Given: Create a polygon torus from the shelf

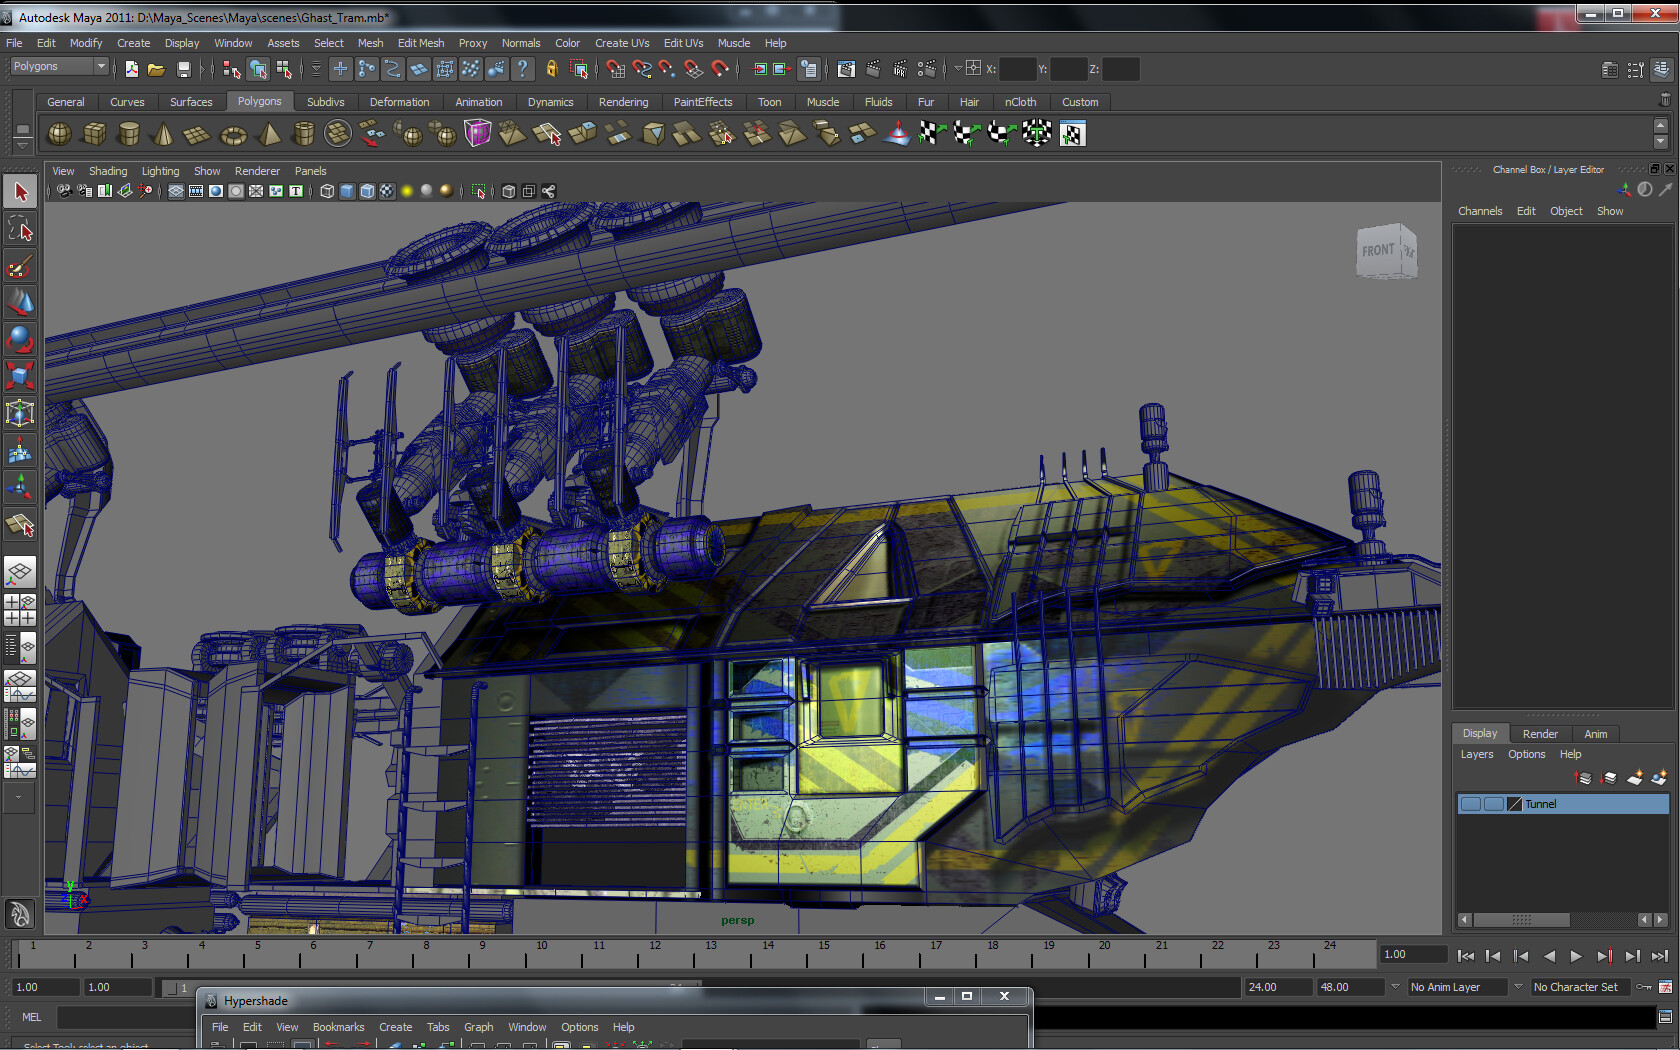Looking at the screenshot, I should pyautogui.click(x=233, y=133).
